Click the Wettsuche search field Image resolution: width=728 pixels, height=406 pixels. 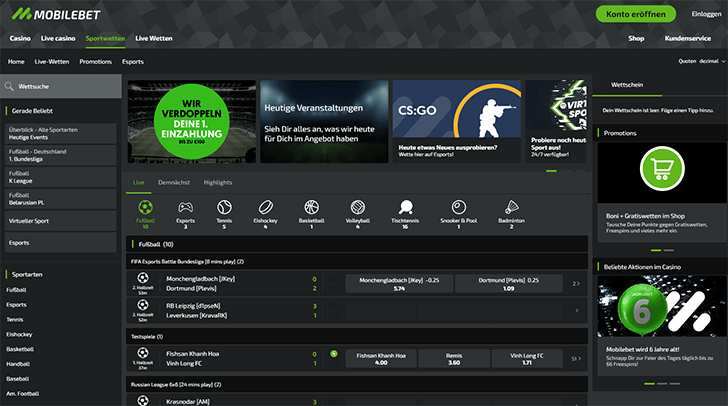61,86
